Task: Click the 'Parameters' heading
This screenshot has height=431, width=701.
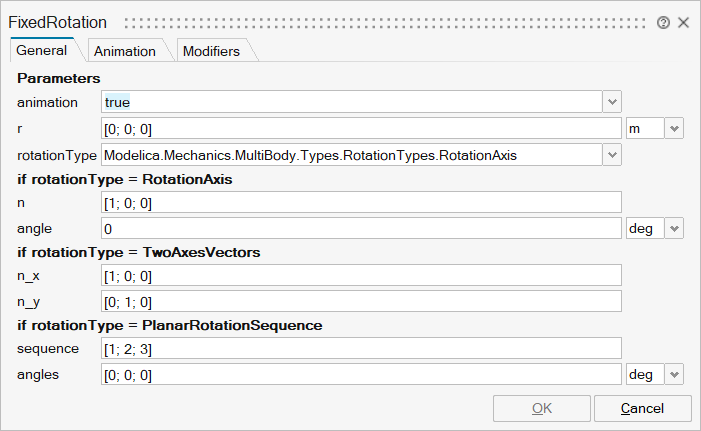Action: click(59, 78)
